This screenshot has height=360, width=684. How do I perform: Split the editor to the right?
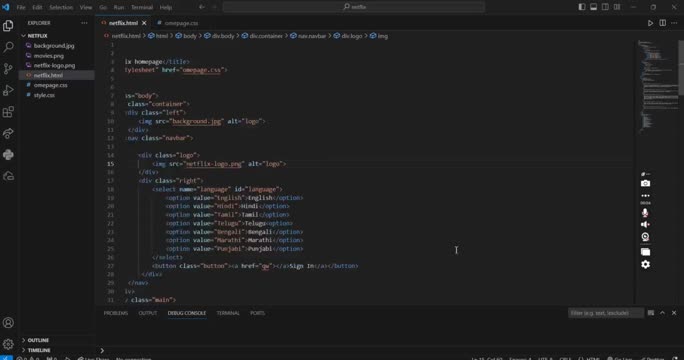[662, 23]
